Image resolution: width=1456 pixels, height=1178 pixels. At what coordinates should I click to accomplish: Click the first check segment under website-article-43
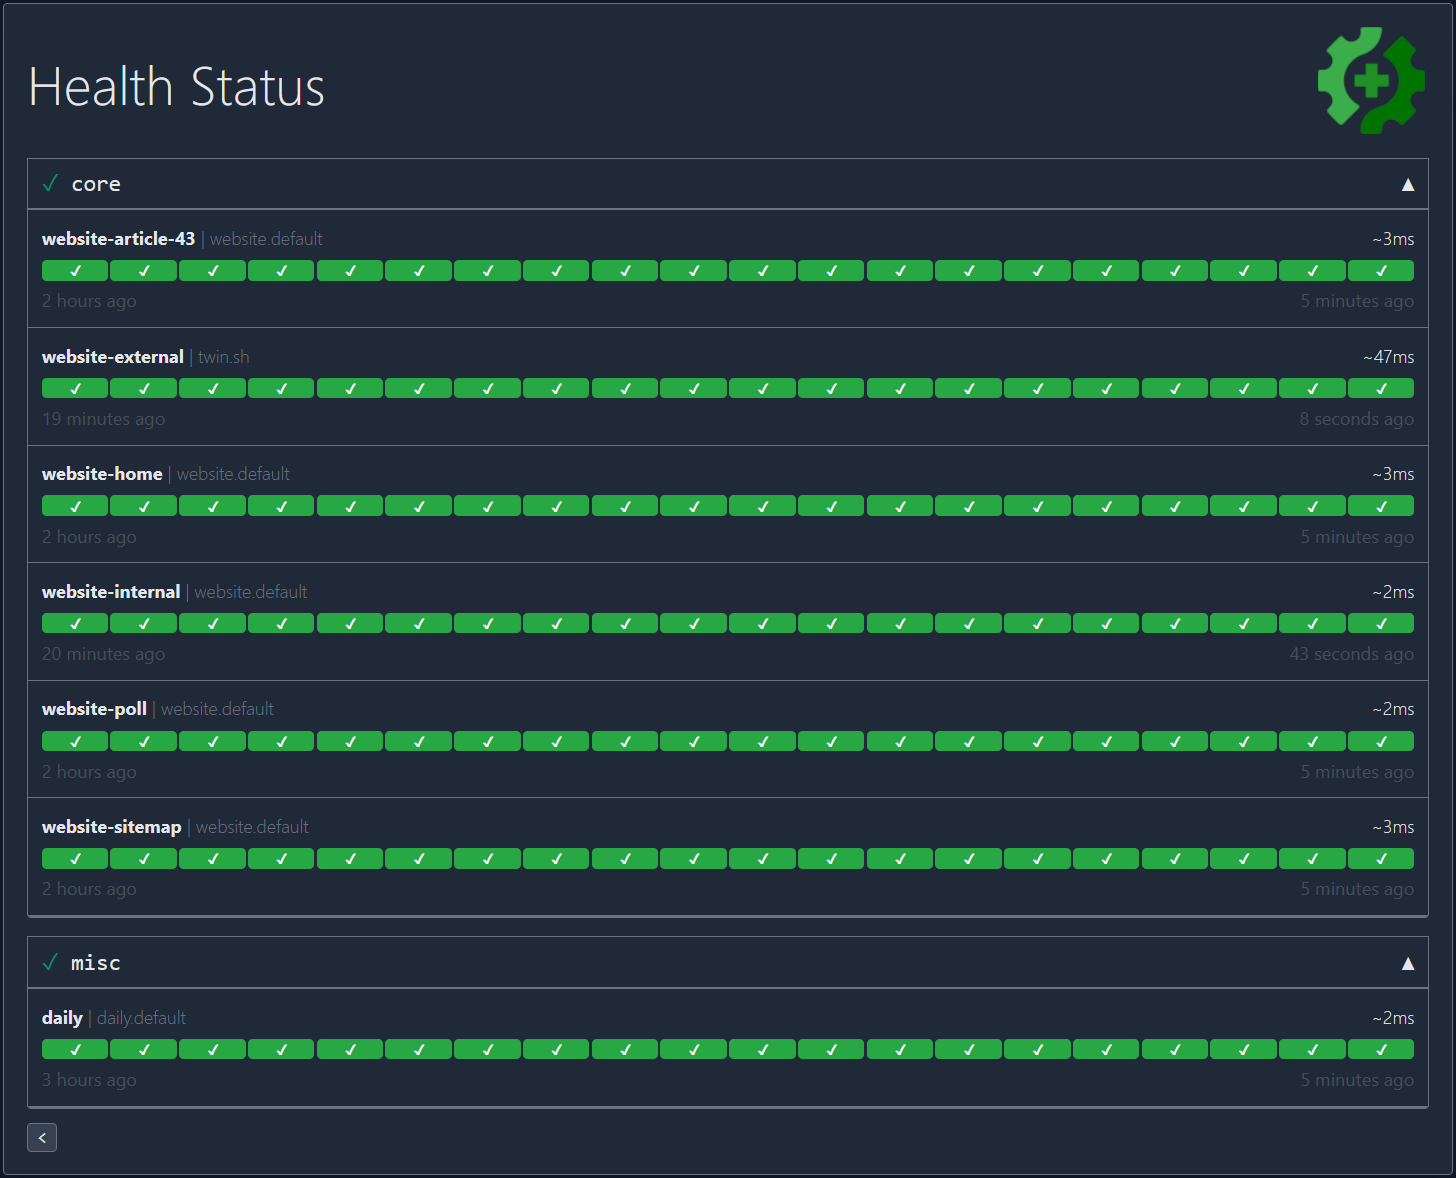[74, 270]
